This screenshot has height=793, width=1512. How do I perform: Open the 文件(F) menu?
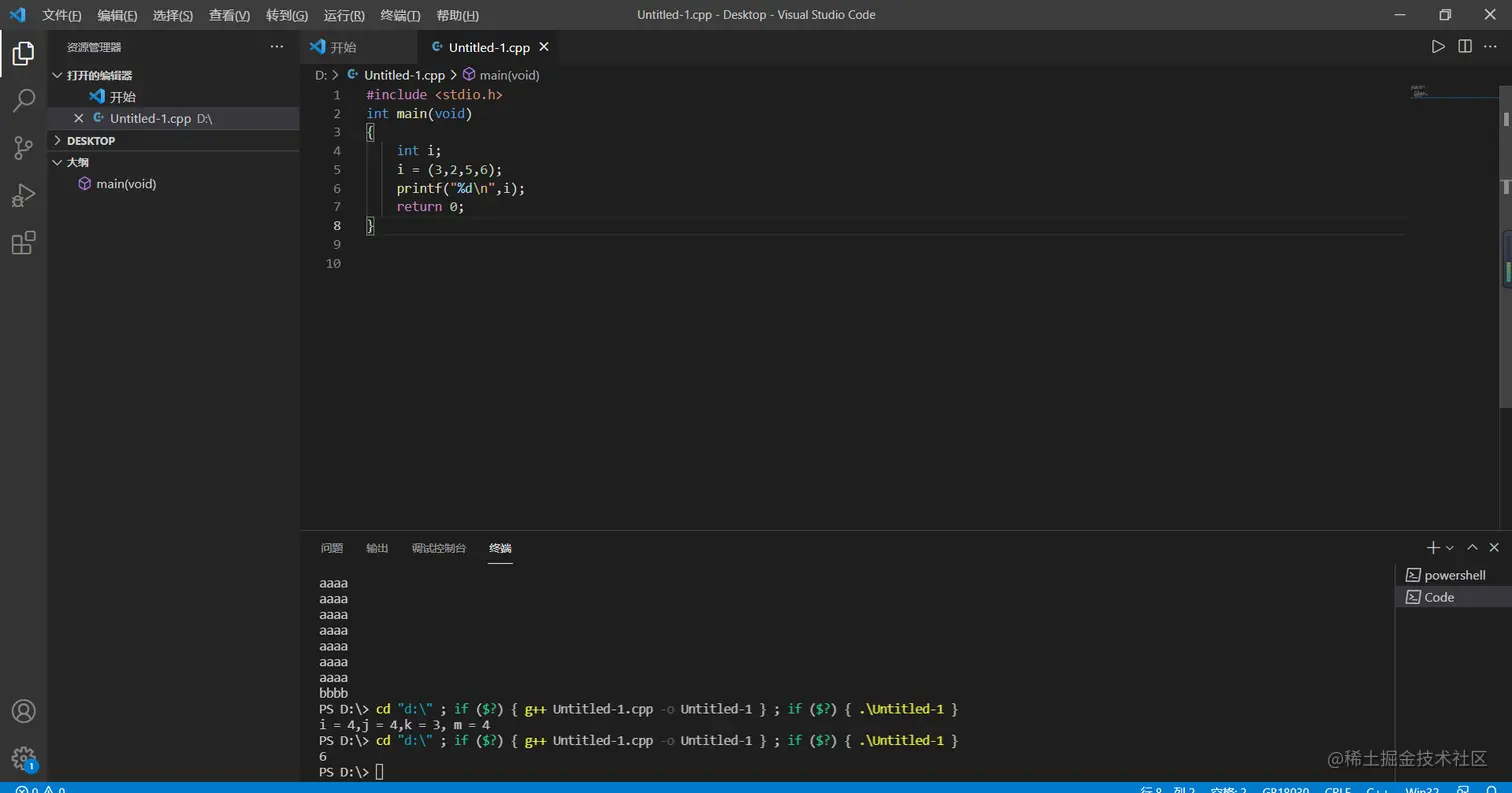(x=62, y=15)
